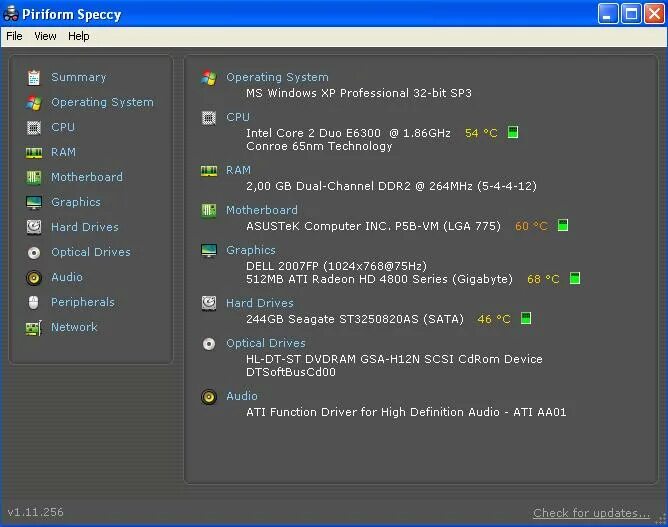The height and width of the screenshot is (527, 668).
Task: Click the RAM heading in summary panel
Action: click(239, 170)
